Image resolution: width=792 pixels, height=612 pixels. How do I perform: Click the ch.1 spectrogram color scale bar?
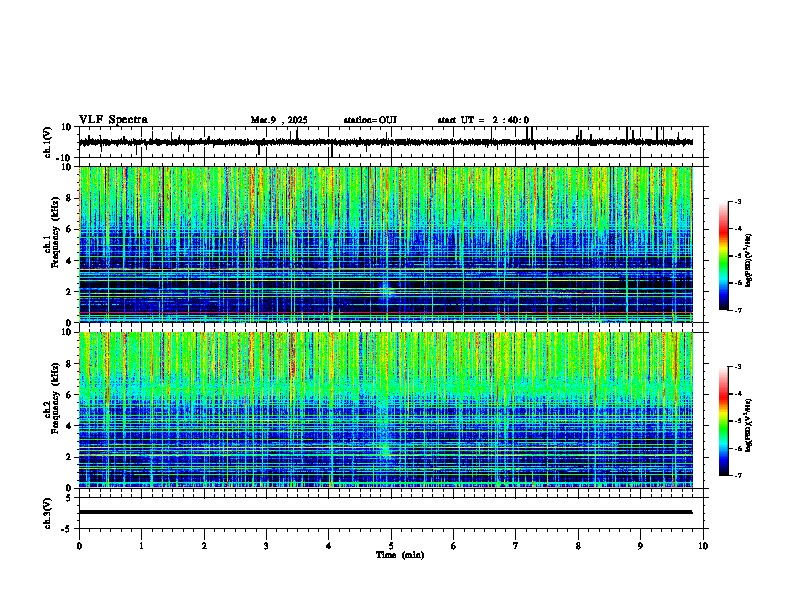pos(724,256)
